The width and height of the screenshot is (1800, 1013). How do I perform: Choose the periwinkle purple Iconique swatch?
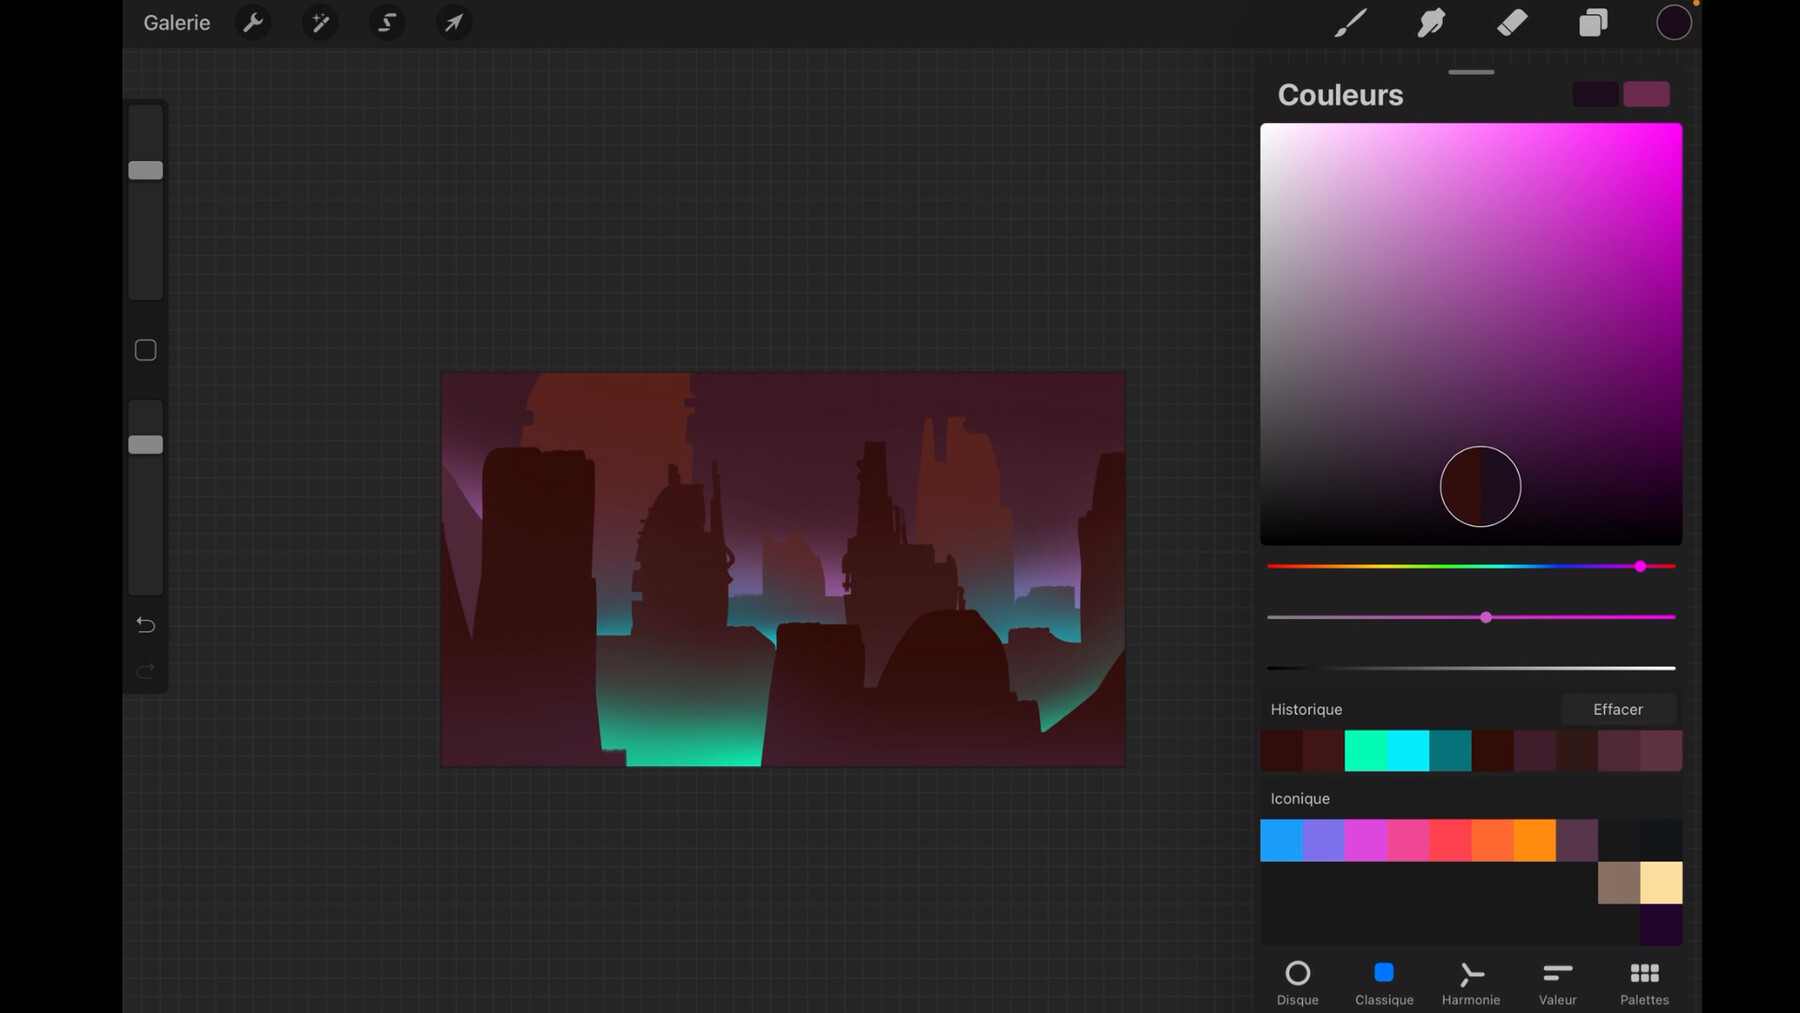point(1324,840)
